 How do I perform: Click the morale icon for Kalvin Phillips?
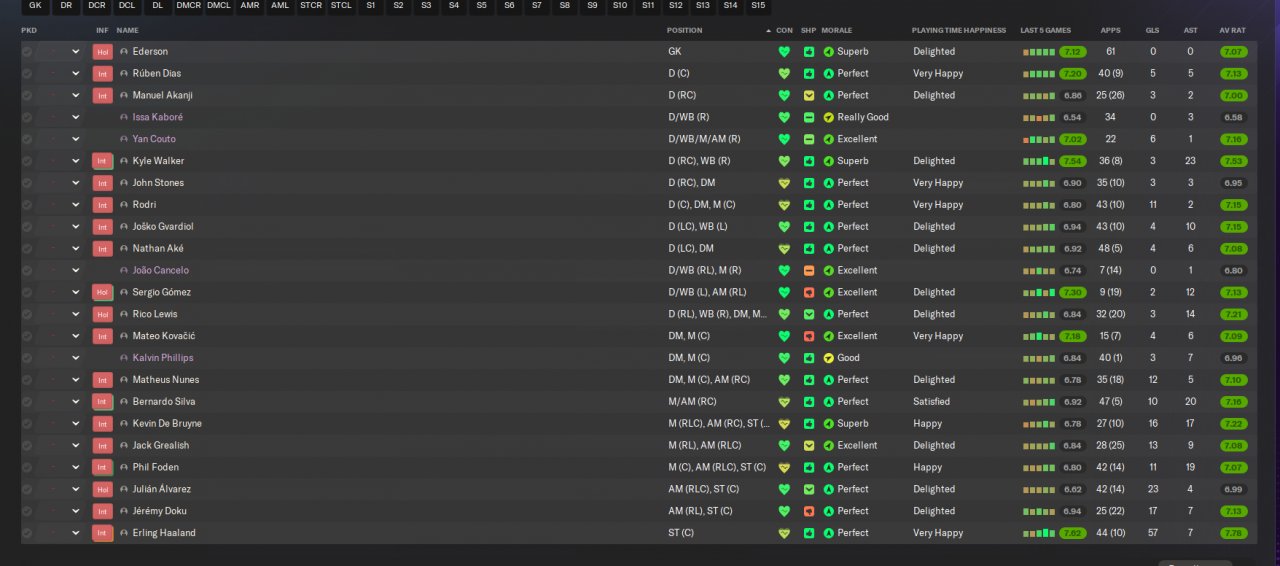pyautogui.click(x=828, y=358)
